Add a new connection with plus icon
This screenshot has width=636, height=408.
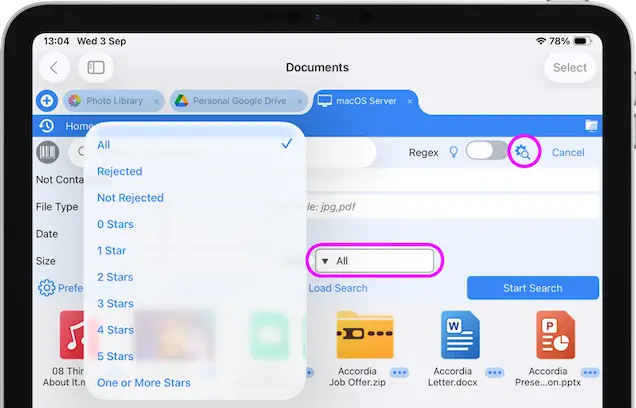(46, 101)
